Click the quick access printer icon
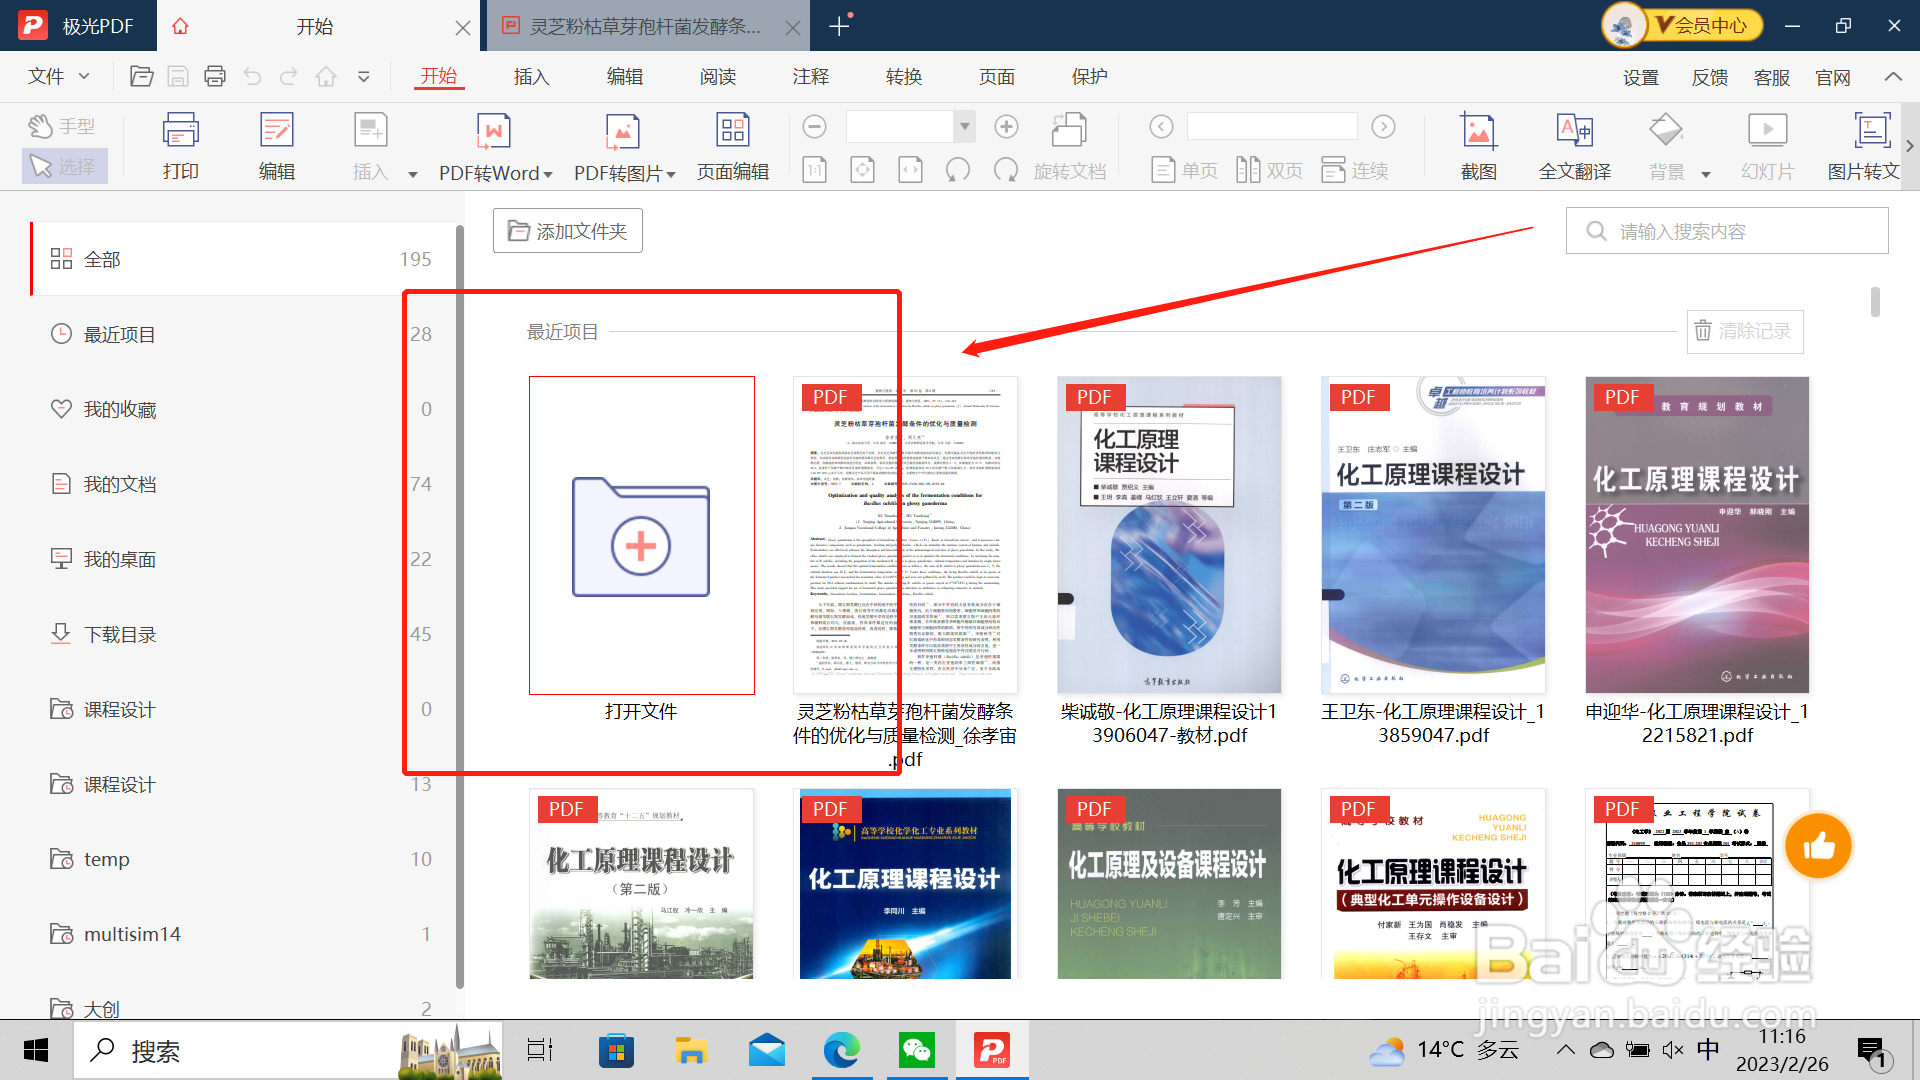1920x1080 pixels. coord(215,77)
